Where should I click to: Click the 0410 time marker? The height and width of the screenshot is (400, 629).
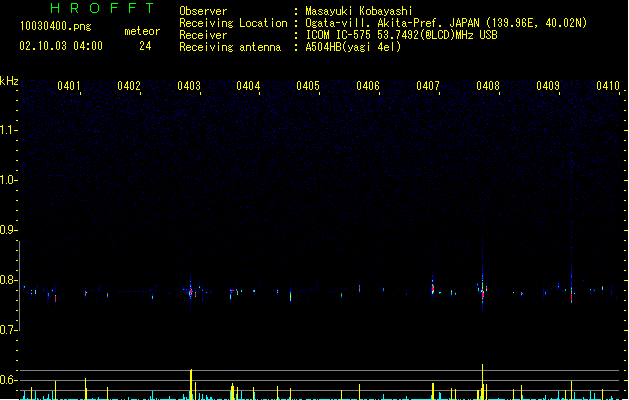pyautogui.click(x=608, y=86)
